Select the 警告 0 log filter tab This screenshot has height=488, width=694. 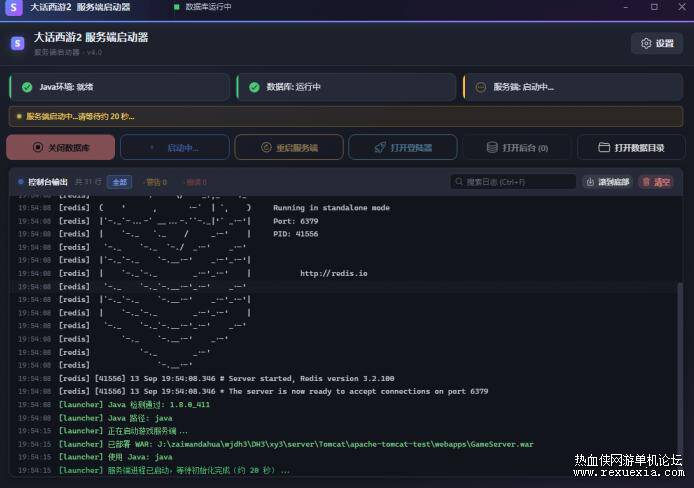click(155, 182)
